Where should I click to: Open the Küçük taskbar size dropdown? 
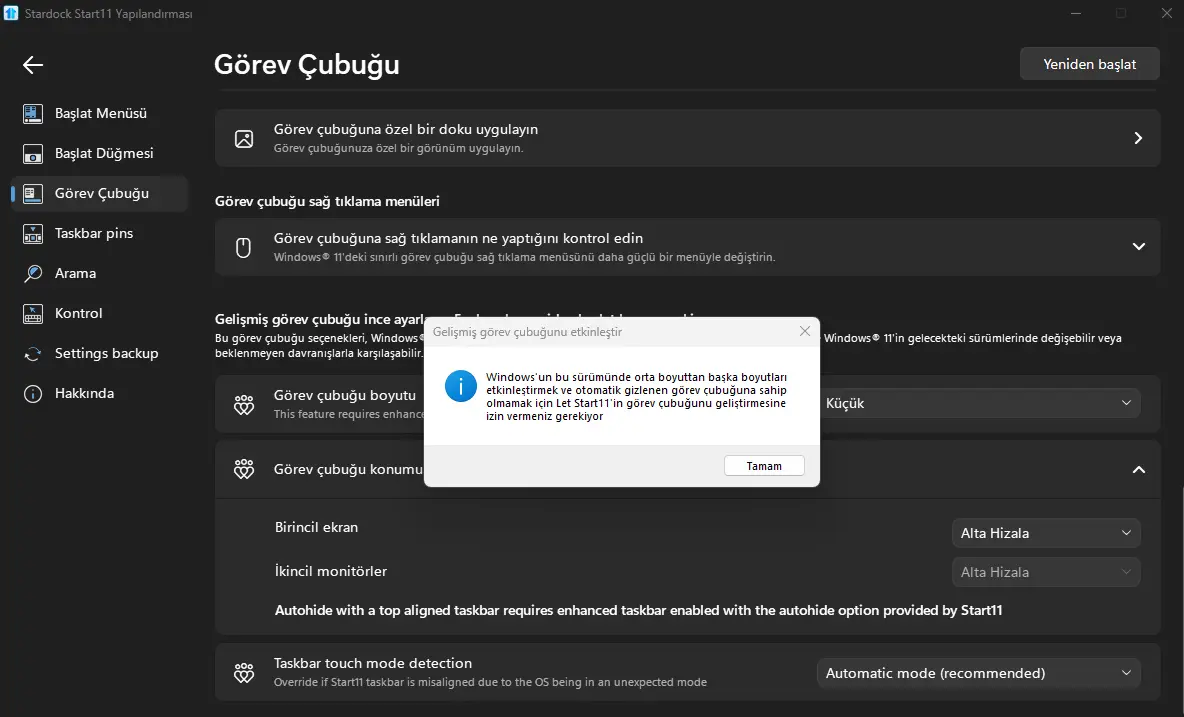pos(979,403)
